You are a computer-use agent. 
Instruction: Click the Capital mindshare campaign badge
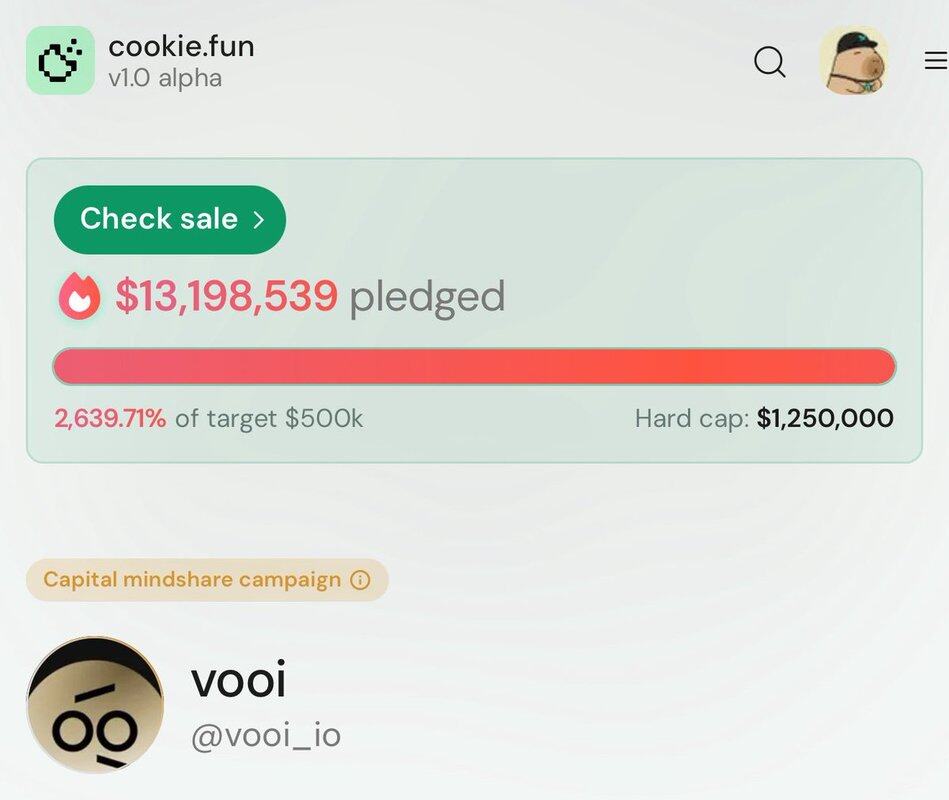[192, 580]
